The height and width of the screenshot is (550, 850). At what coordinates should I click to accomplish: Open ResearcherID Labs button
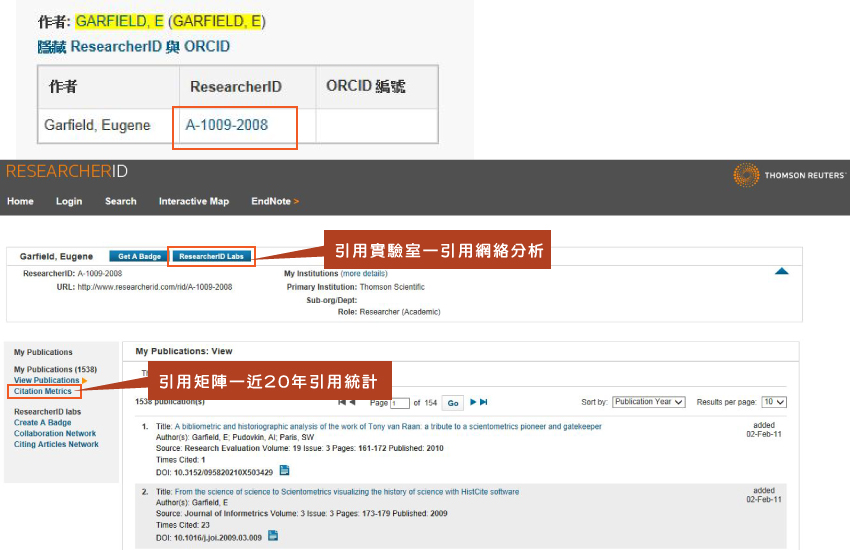coord(211,256)
